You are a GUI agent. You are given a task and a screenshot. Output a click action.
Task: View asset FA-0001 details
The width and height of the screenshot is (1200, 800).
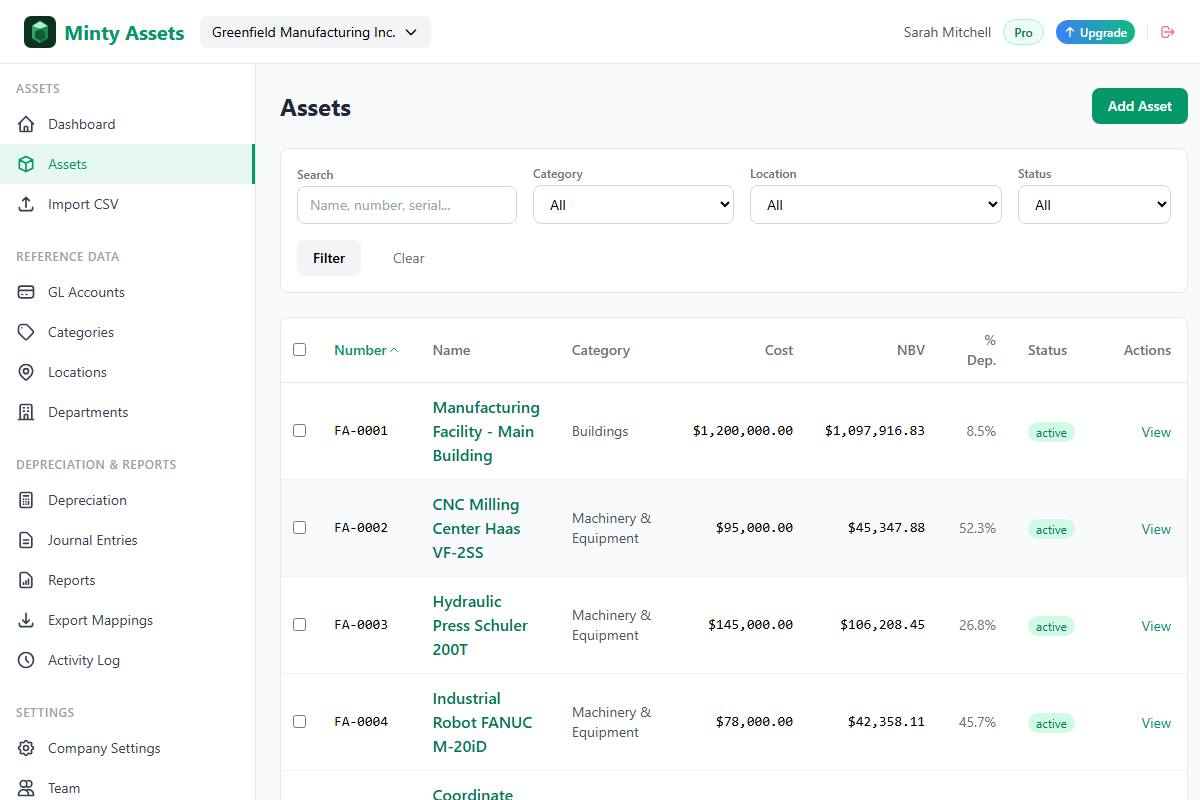[1156, 432]
